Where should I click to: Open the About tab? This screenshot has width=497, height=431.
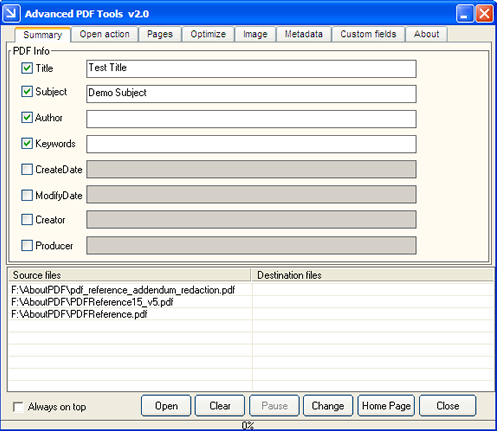(426, 34)
